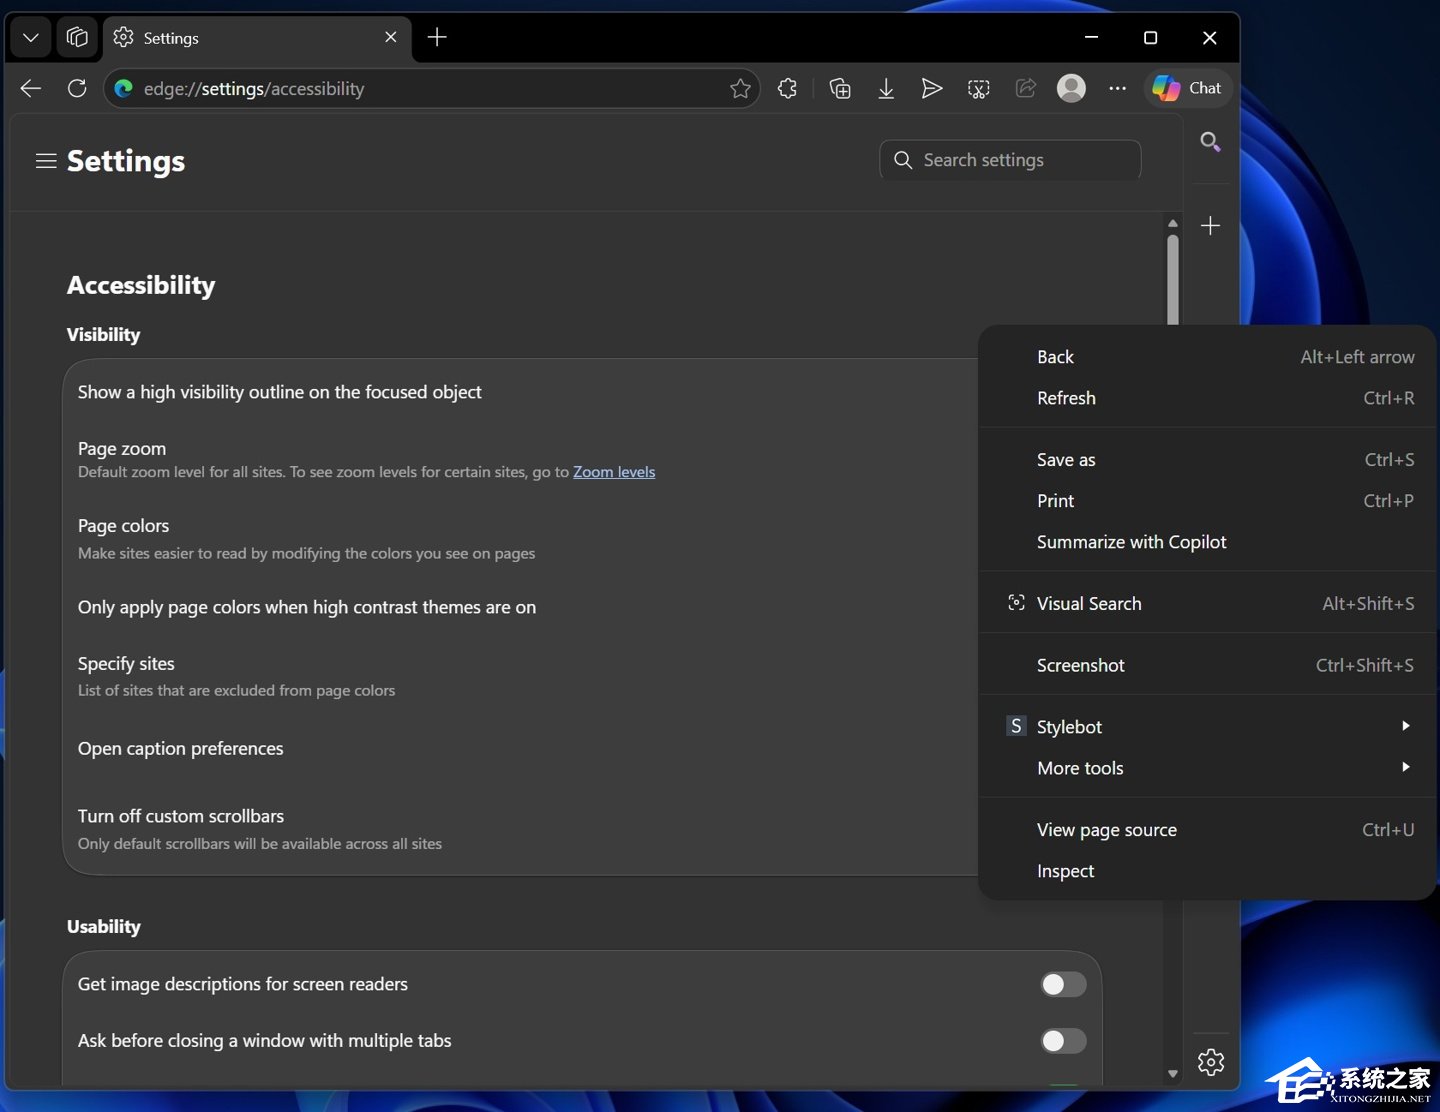The height and width of the screenshot is (1112, 1440).
Task: Open the profile avatar menu
Action: pyautogui.click(x=1072, y=88)
